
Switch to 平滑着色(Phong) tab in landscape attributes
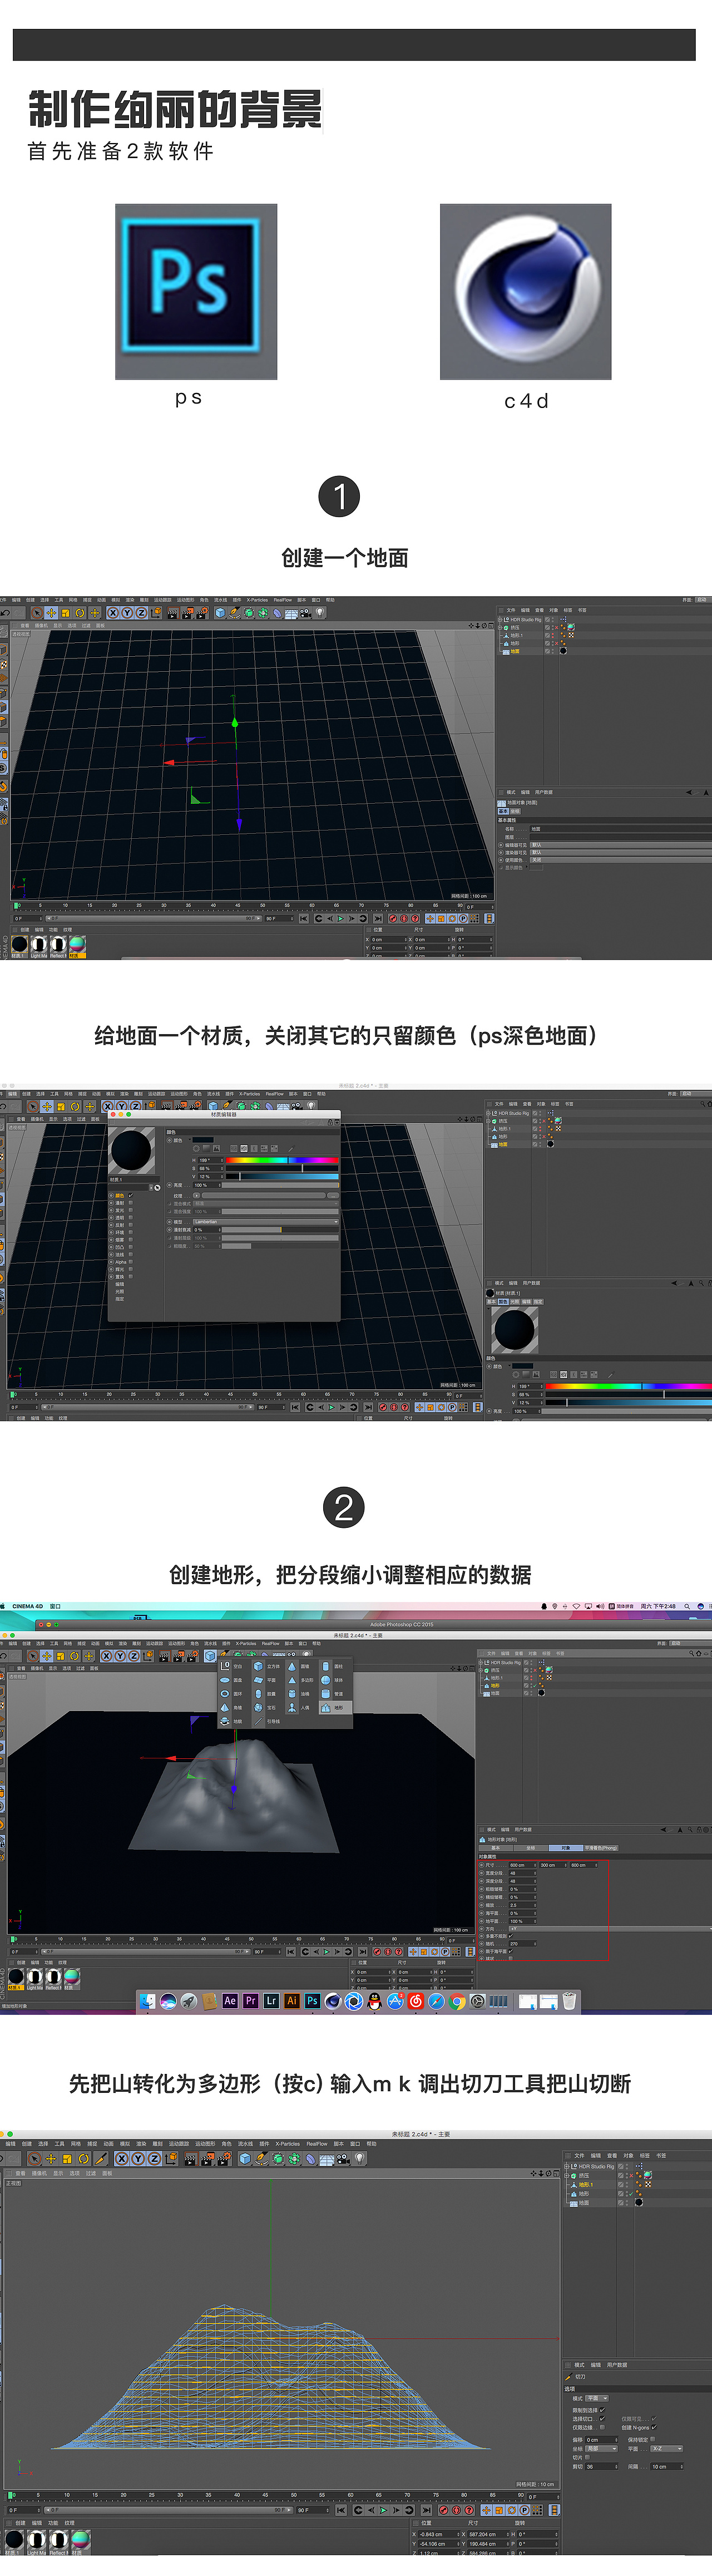click(x=600, y=1848)
